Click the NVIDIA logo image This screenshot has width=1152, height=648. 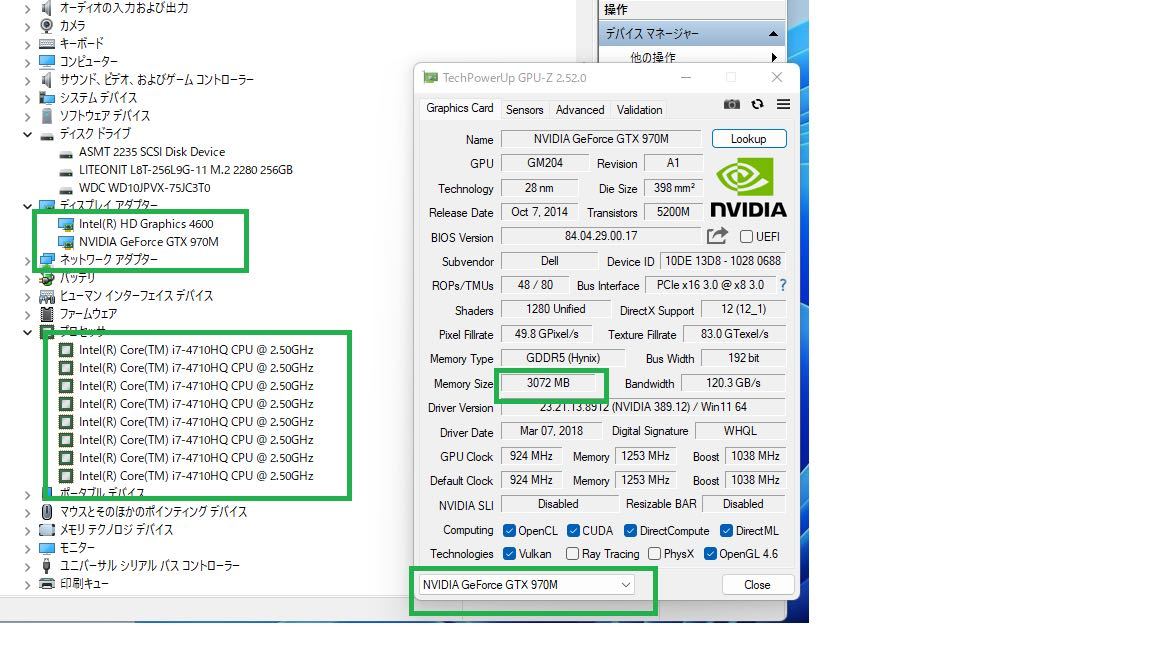click(748, 188)
